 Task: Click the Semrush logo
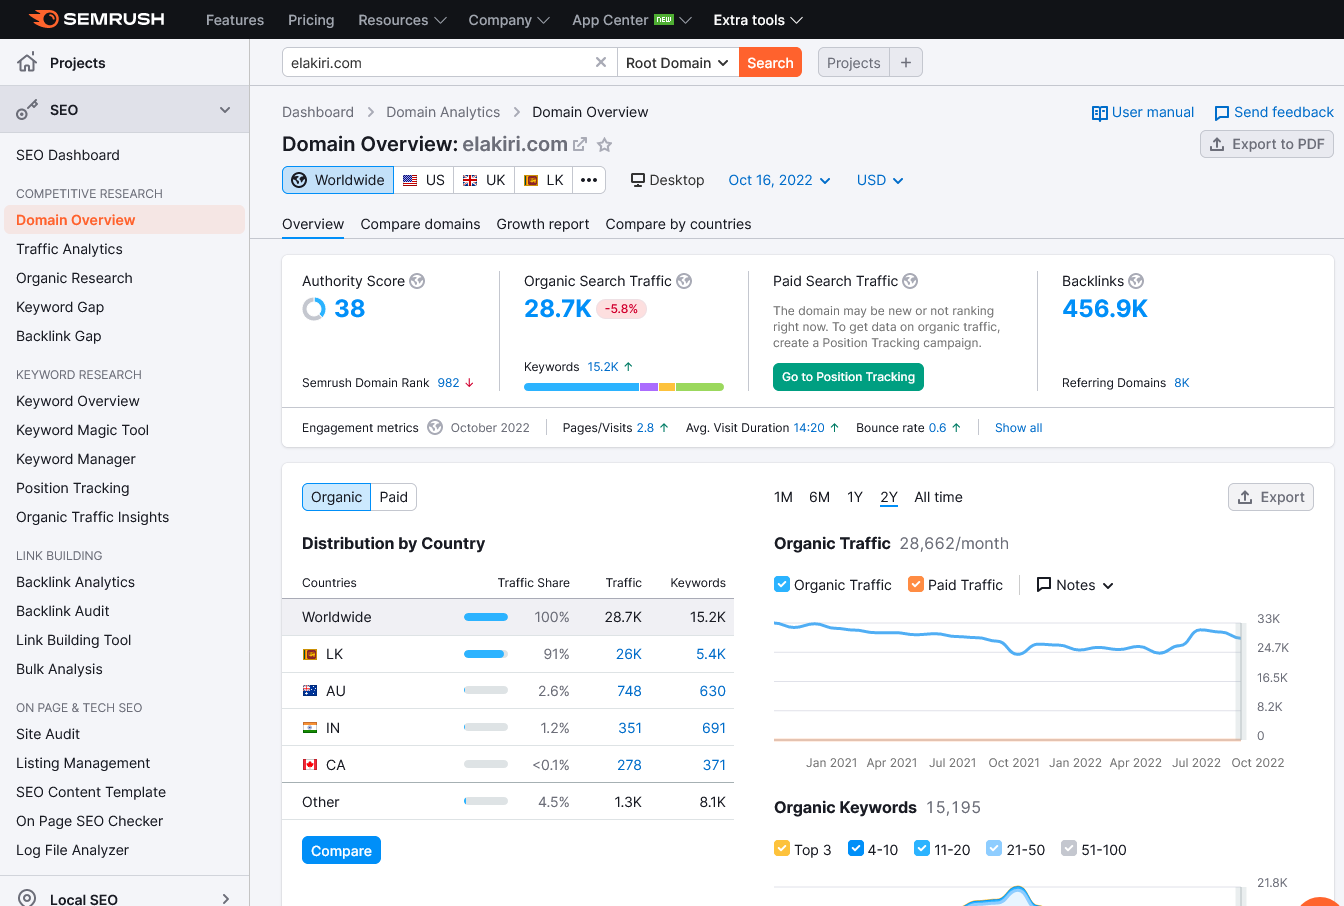point(96,19)
